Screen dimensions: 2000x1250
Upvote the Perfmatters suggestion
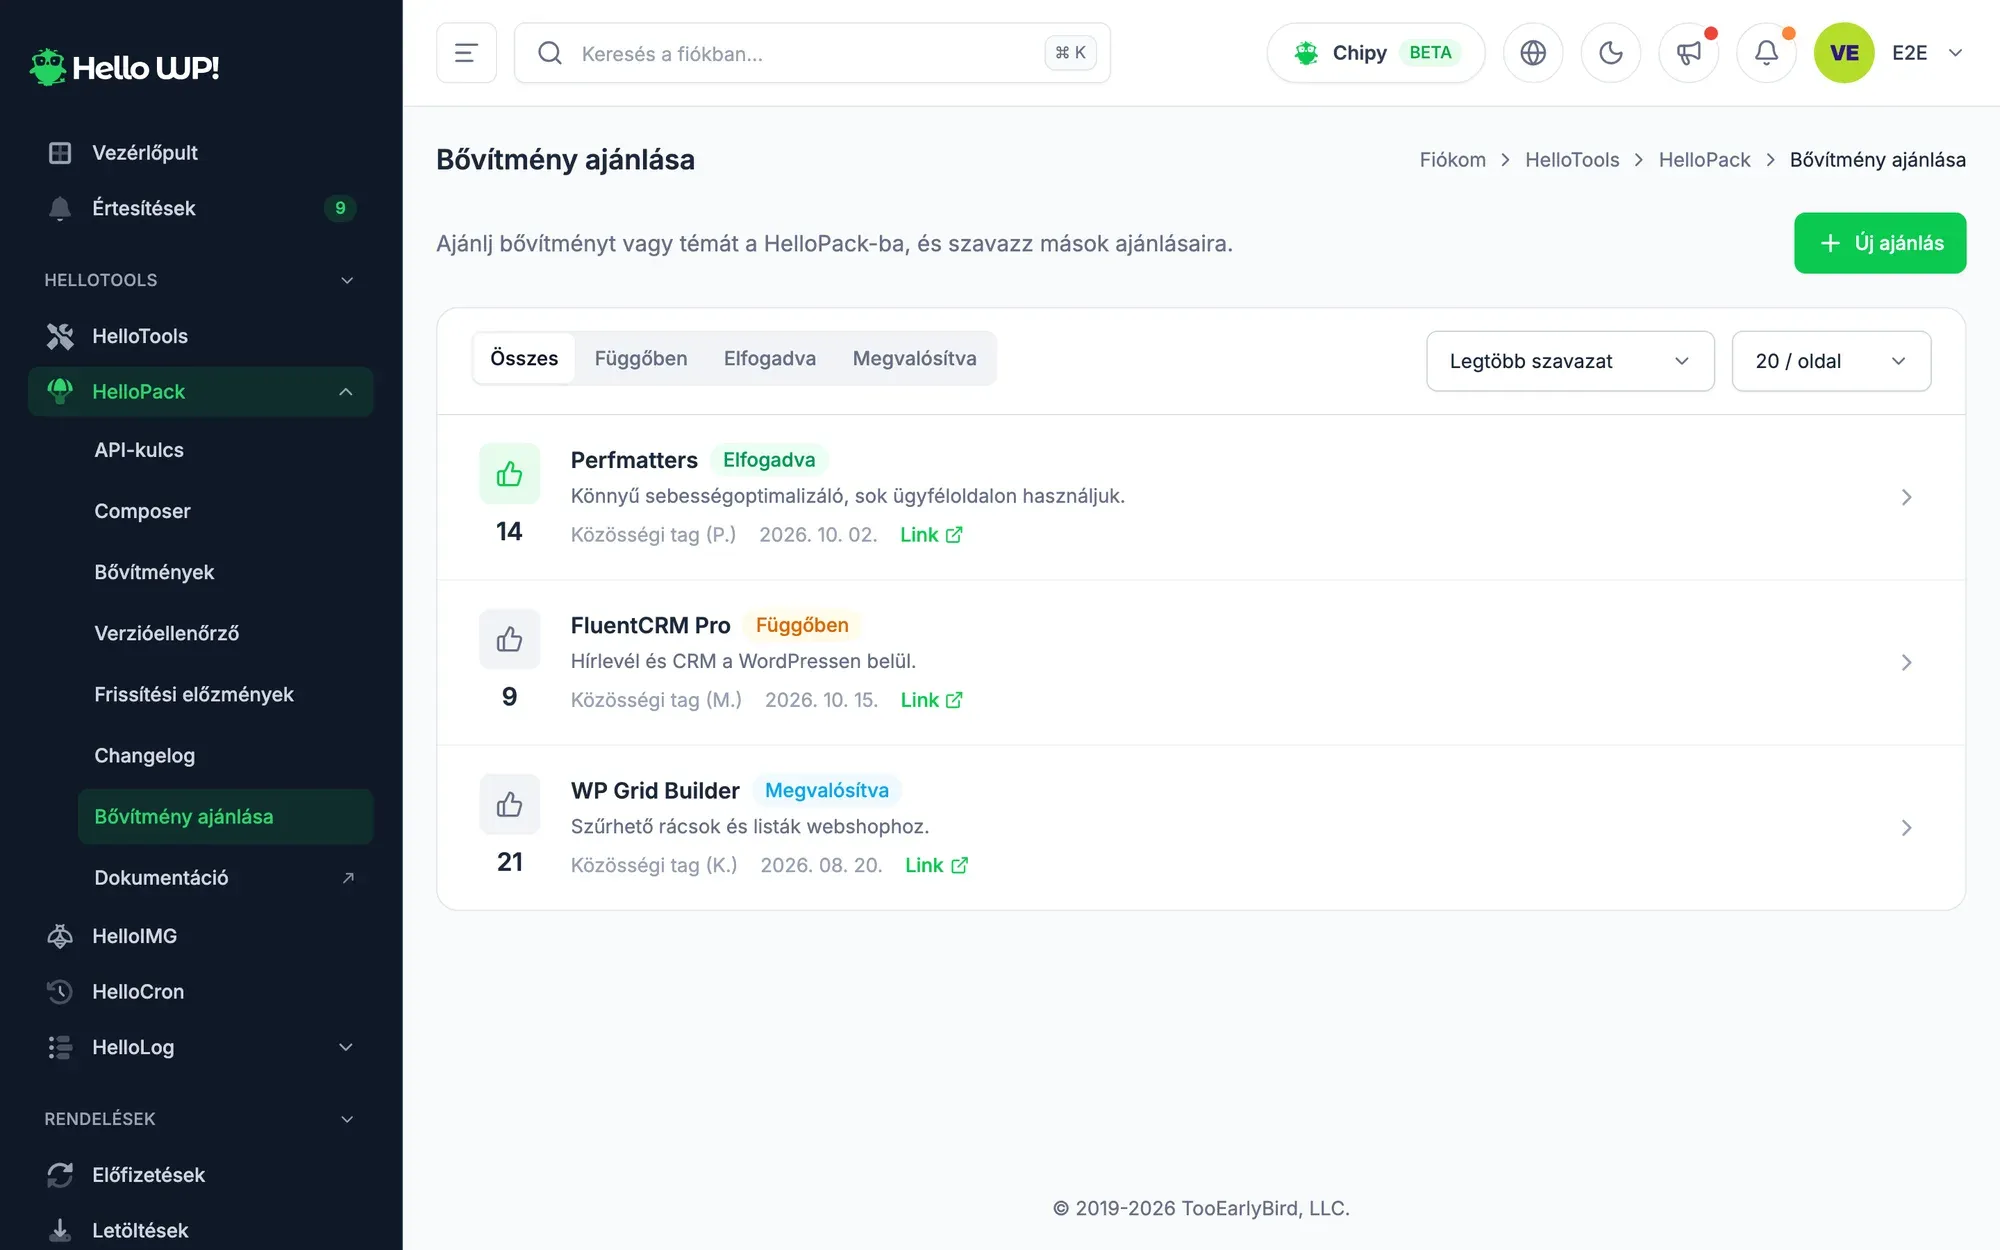pos(509,474)
